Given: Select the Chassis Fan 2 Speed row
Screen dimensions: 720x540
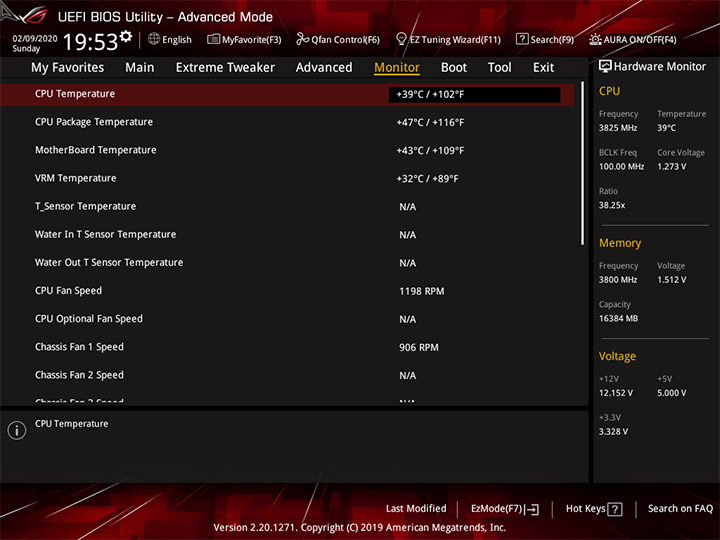Looking at the screenshot, I should (x=287, y=375).
